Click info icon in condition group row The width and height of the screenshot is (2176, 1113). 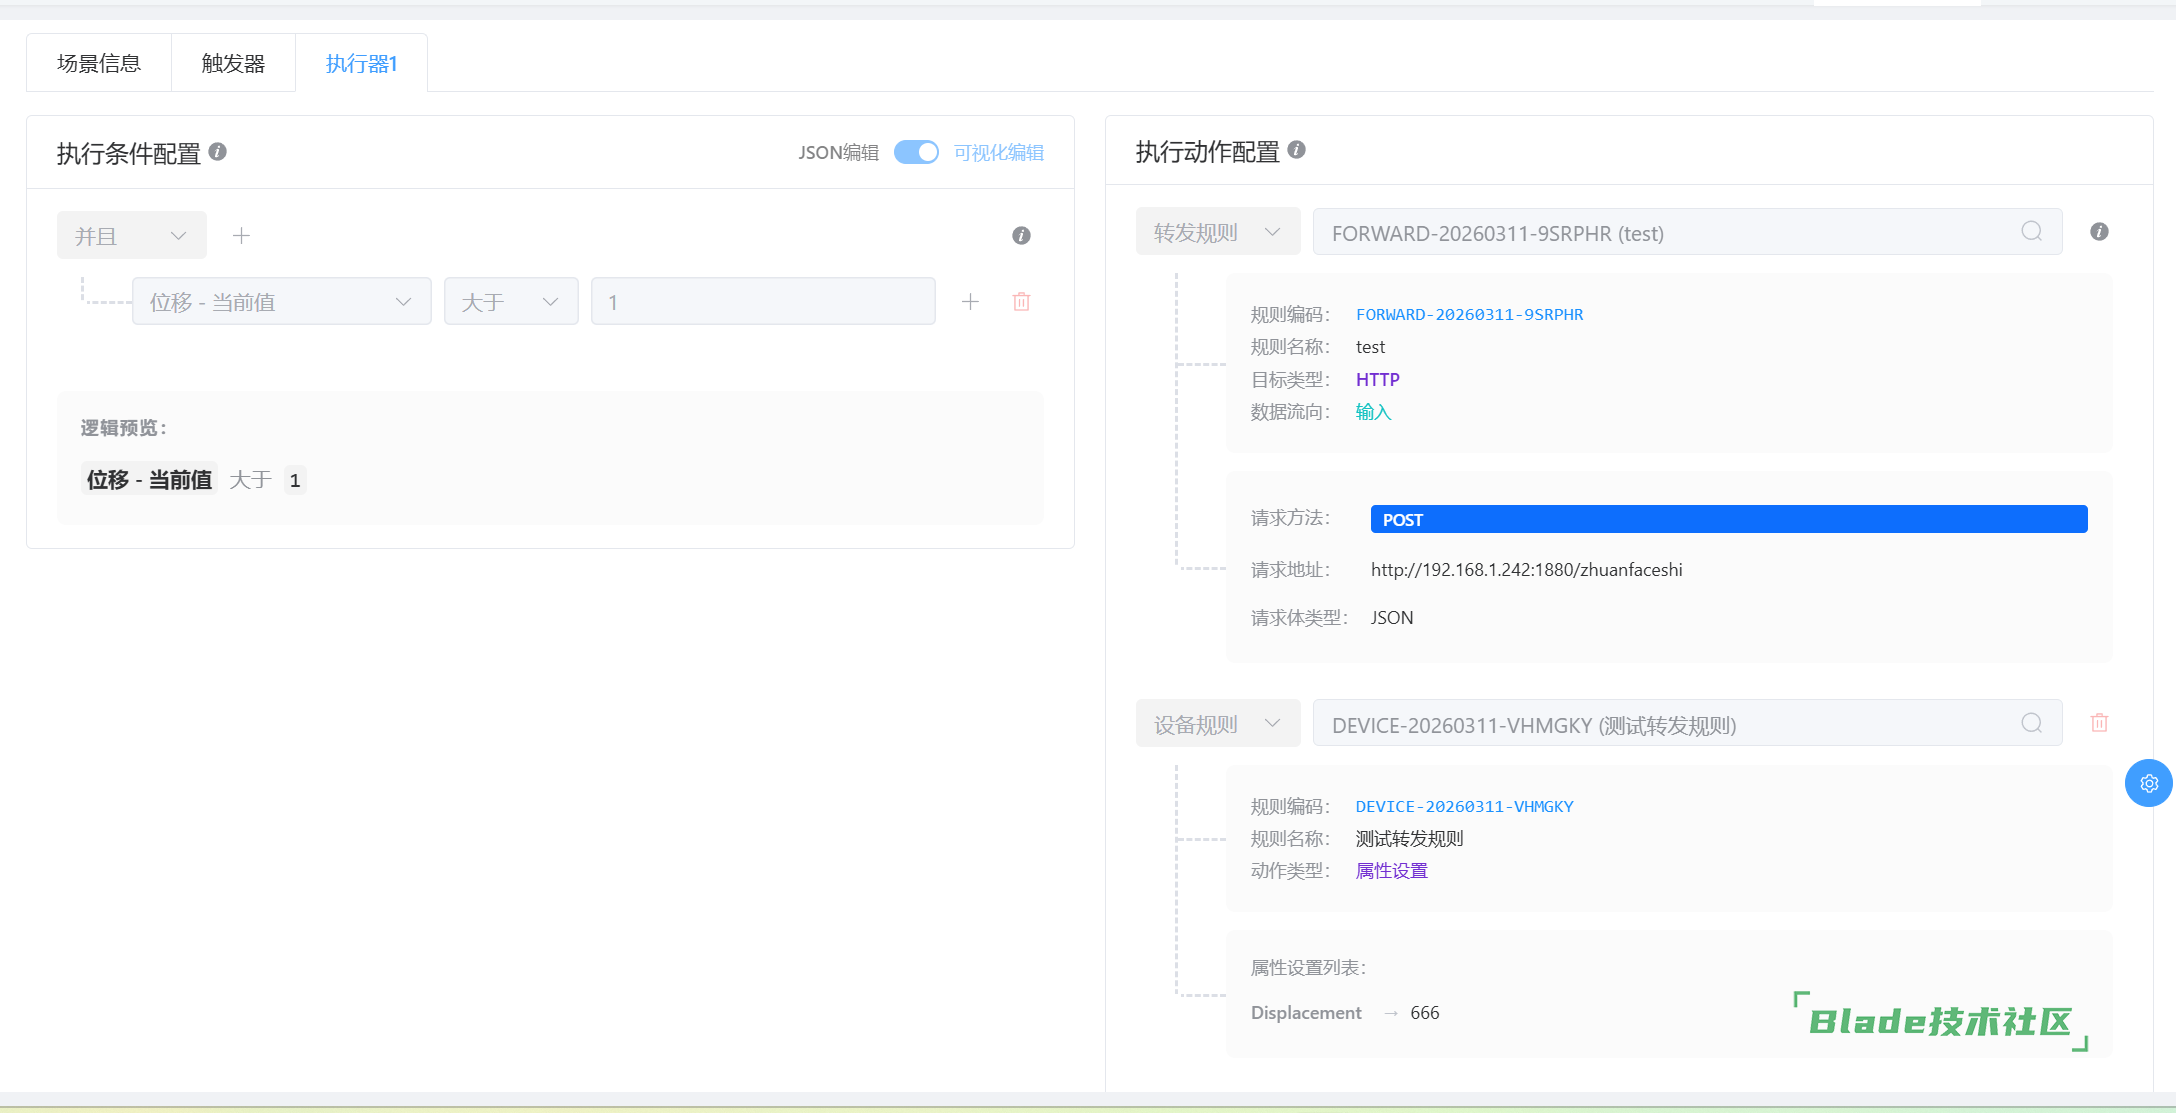pos(1021,236)
